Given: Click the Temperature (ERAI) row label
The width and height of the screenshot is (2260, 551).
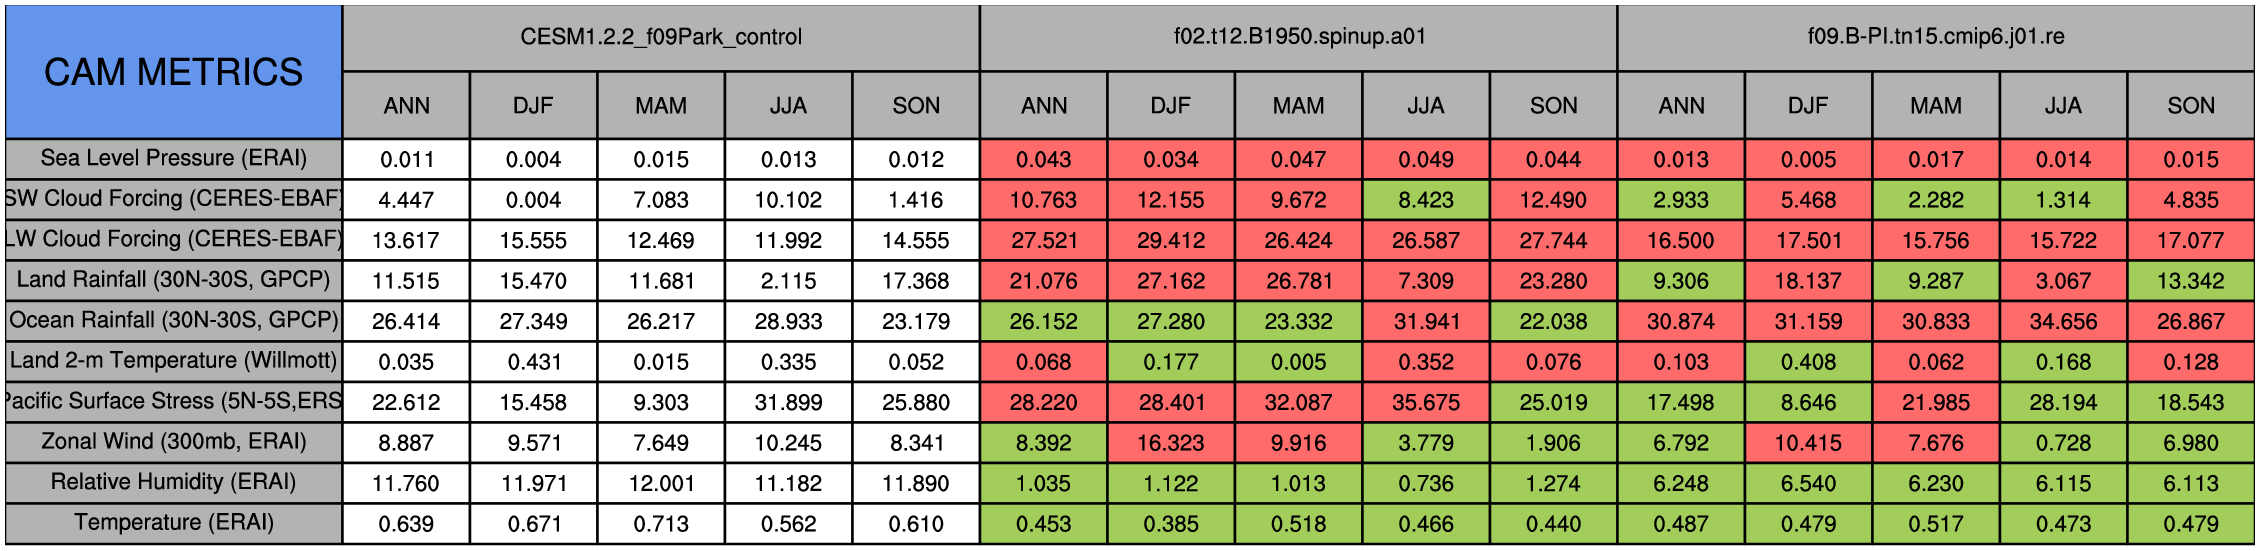Looking at the screenshot, I should pos(173,523).
